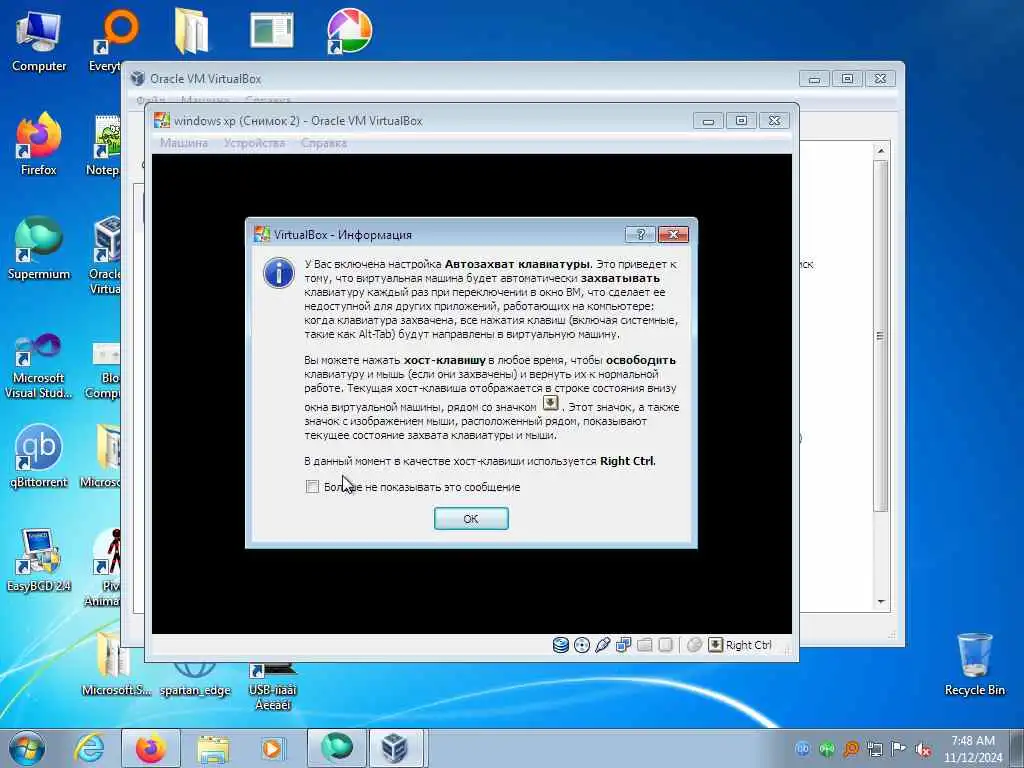Select the EasyBCD 2.4 desktop shortcut

[x=39, y=560]
